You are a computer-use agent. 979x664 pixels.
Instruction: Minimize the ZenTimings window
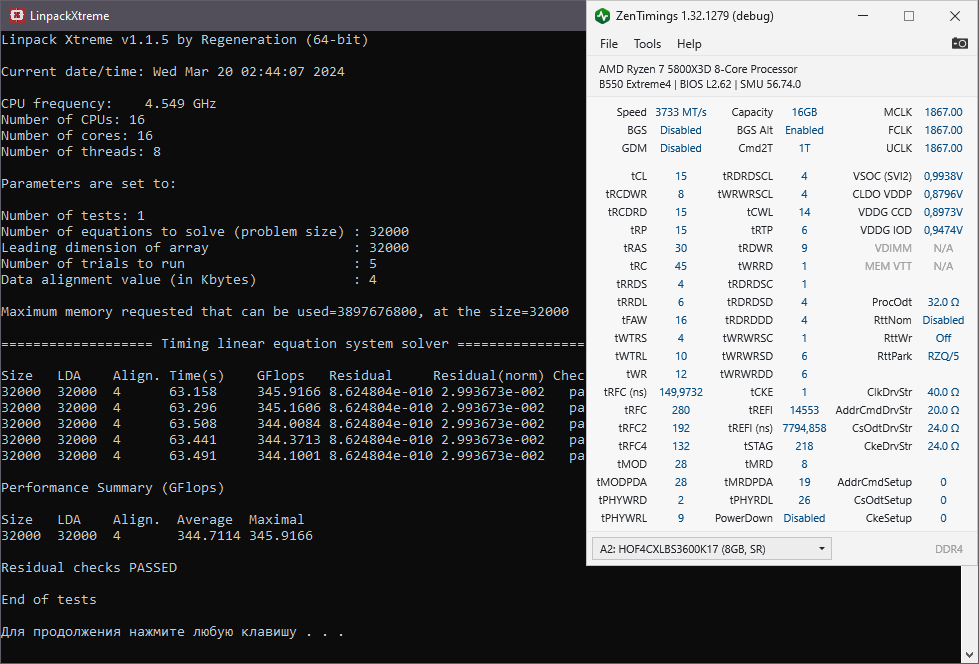[863, 16]
